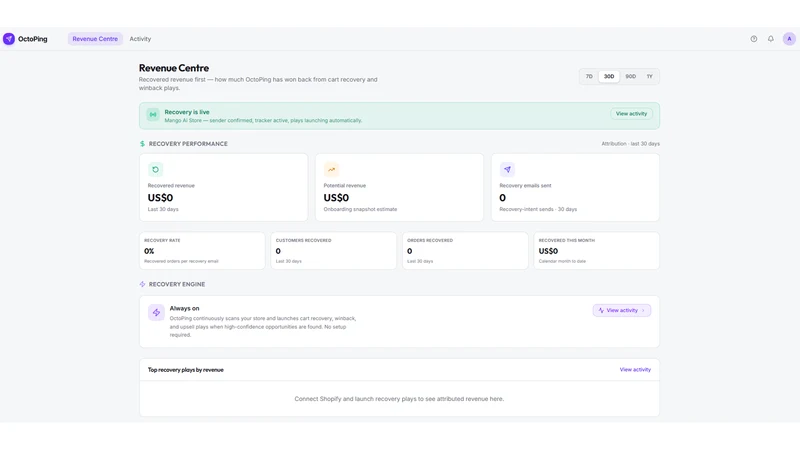The height and width of the screenshot is (450, 800).
Task: Click the Attribution last 30 days label
Action: tap(630, 144)
